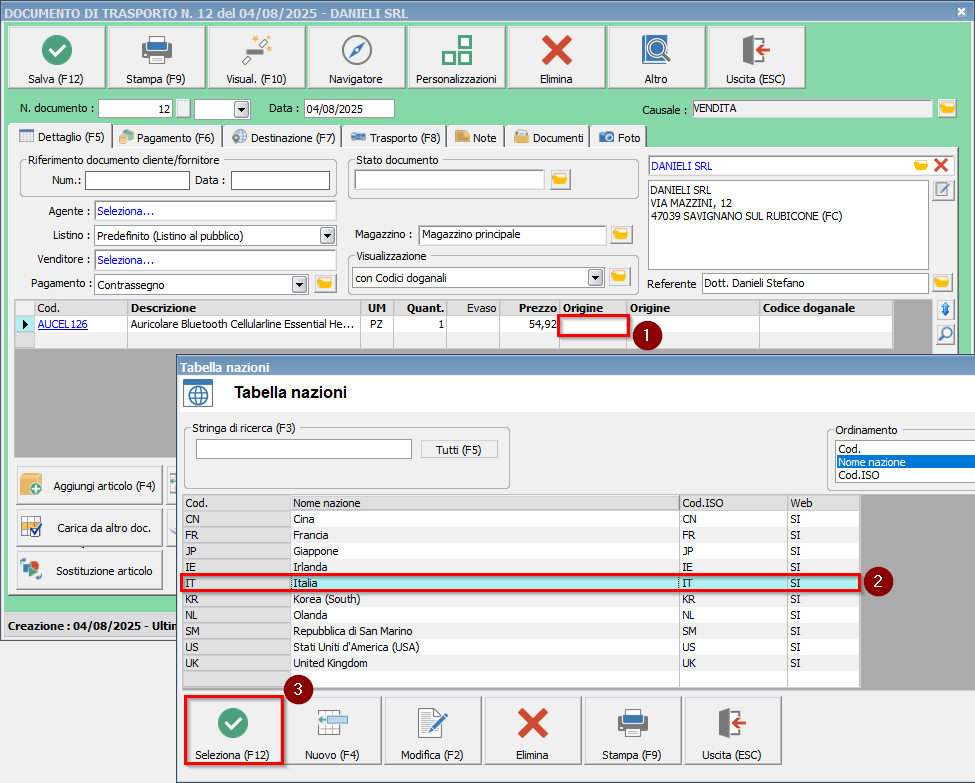
Task: Click the Salva (F12) toolbar button
Action: pyautogui.click(x=56, y=57)
